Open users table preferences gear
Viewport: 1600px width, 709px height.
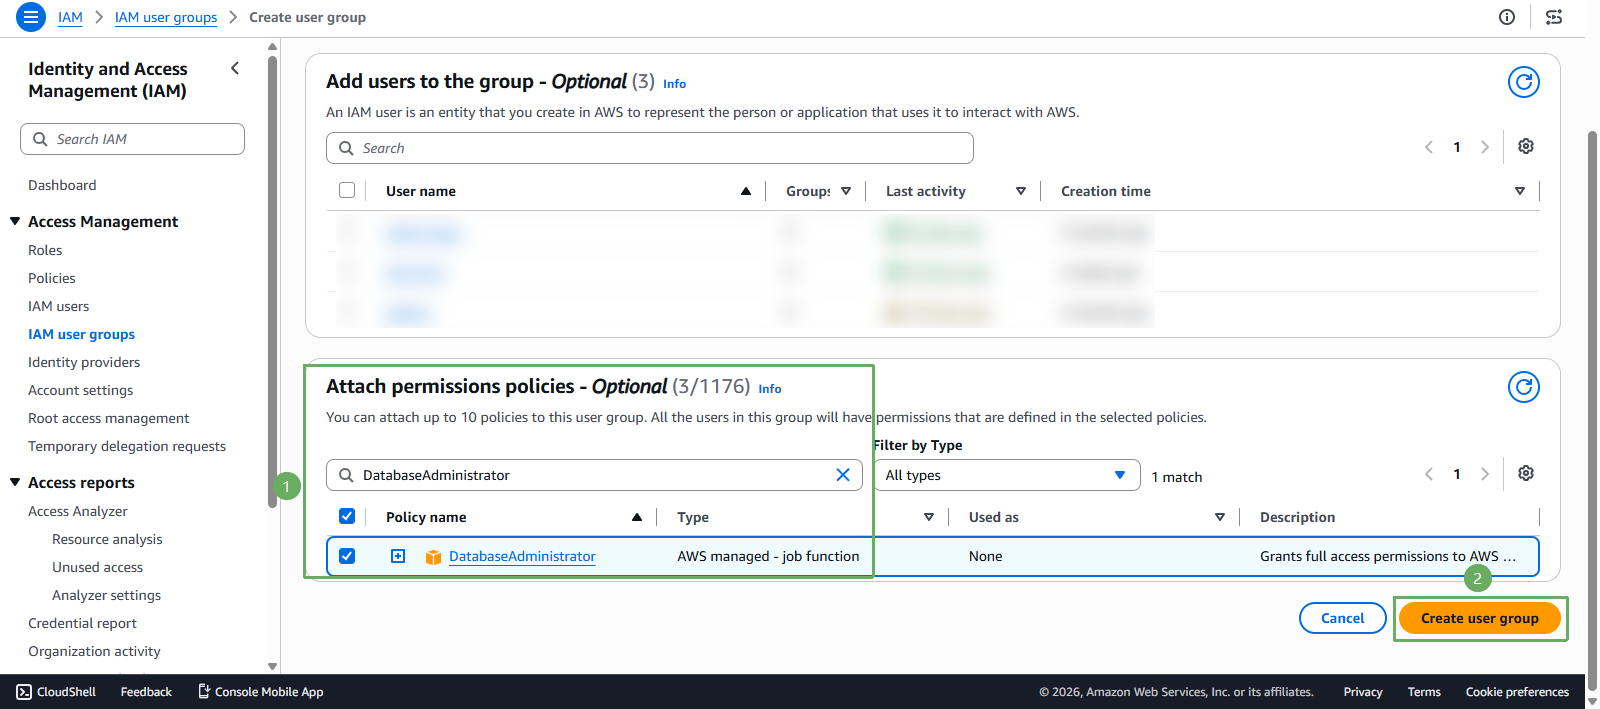click(x=1526, y=146)
